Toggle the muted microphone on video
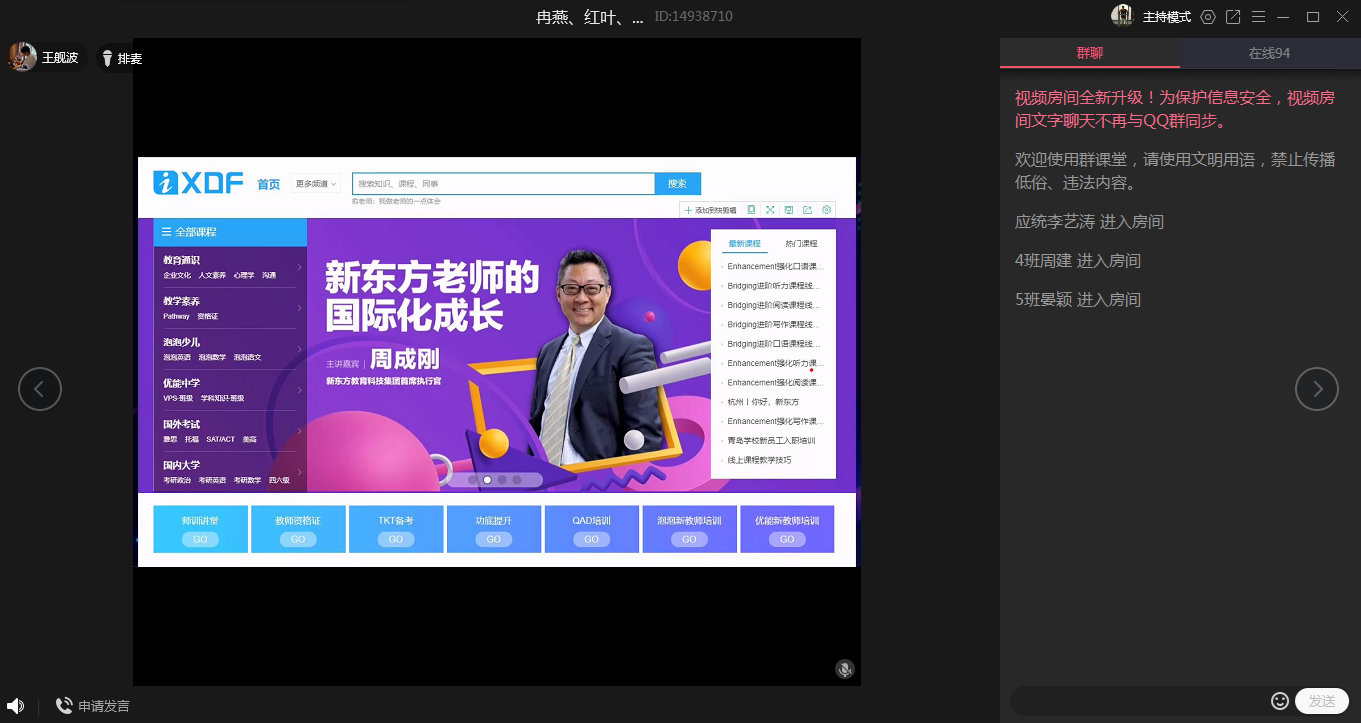 (x=845, y=669)
